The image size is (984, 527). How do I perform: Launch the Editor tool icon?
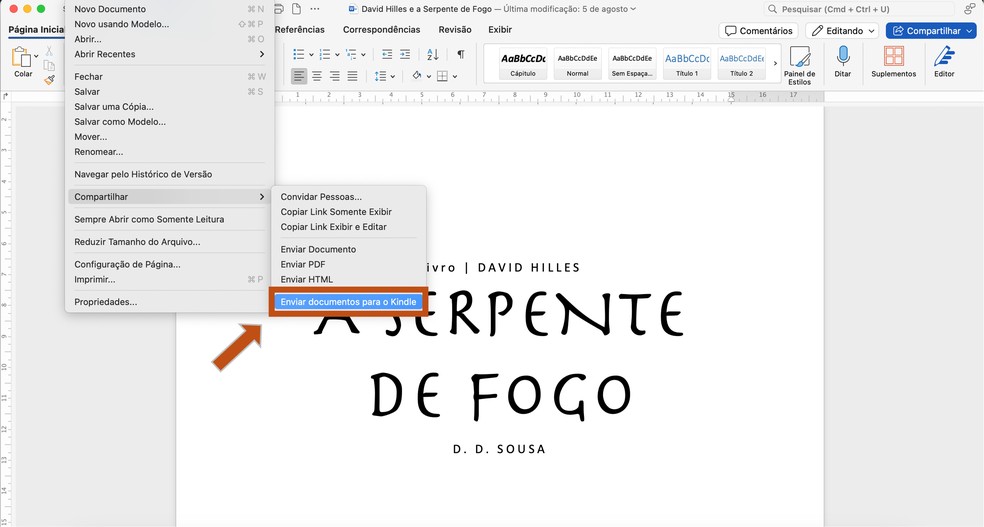(943, 57)
